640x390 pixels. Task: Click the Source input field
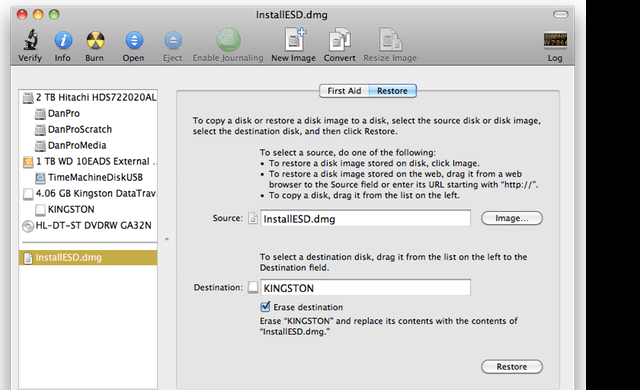pyautogui.click(x=365, y=219)
